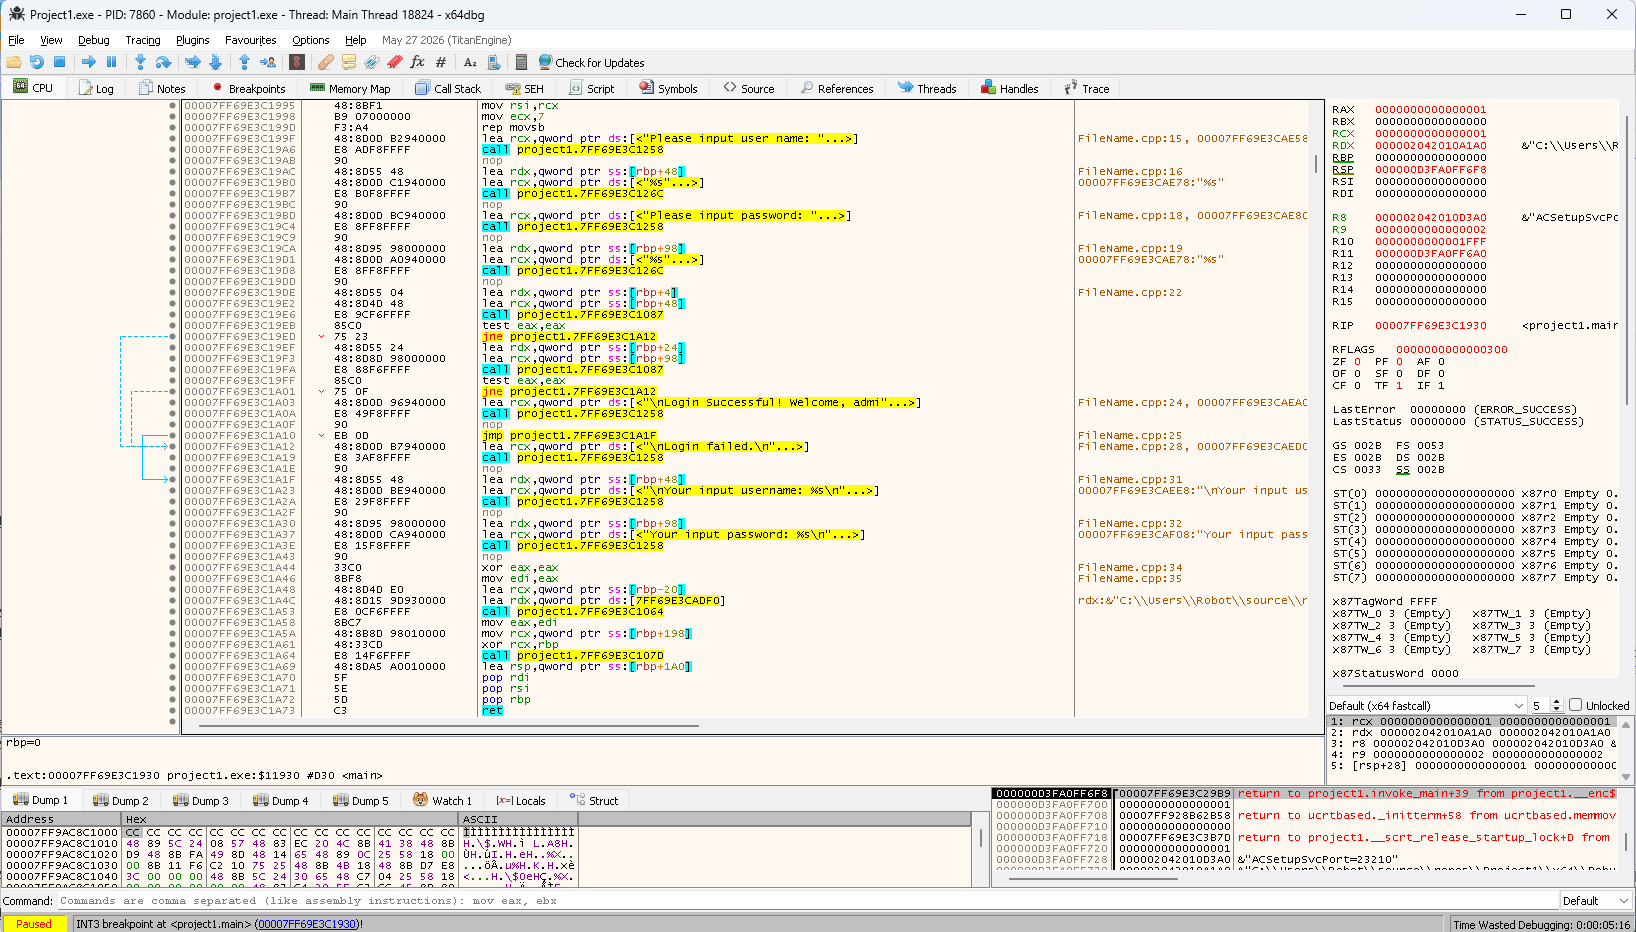This screenshot has height=932, width=1636.
Task: Open the calculator icon
Action: tap(521, 62)
